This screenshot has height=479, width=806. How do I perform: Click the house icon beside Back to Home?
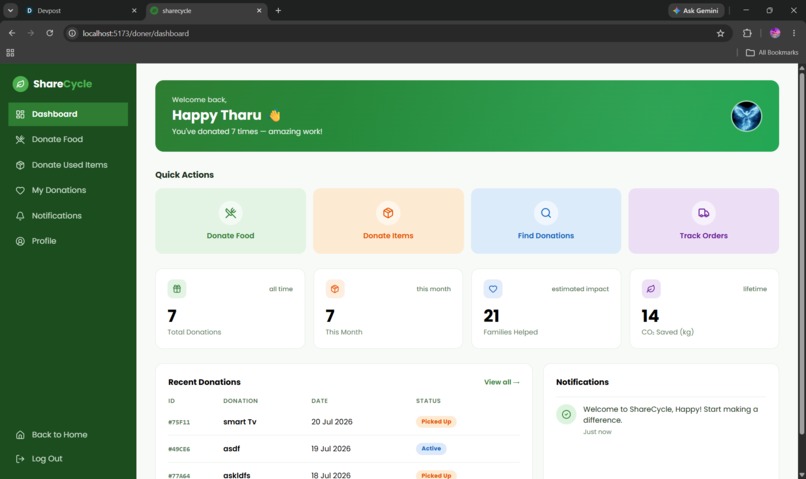(20, 435)
